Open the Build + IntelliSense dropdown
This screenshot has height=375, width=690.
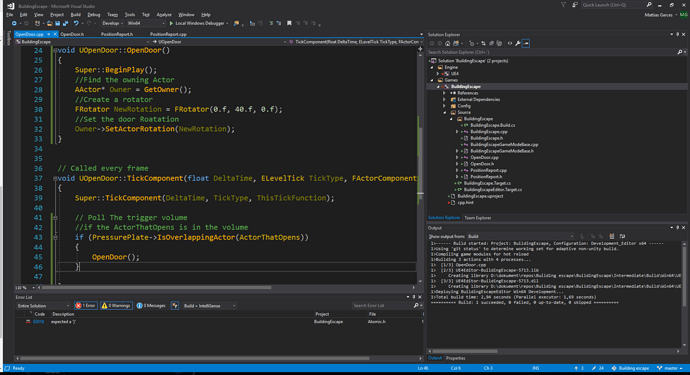point(209,305)
